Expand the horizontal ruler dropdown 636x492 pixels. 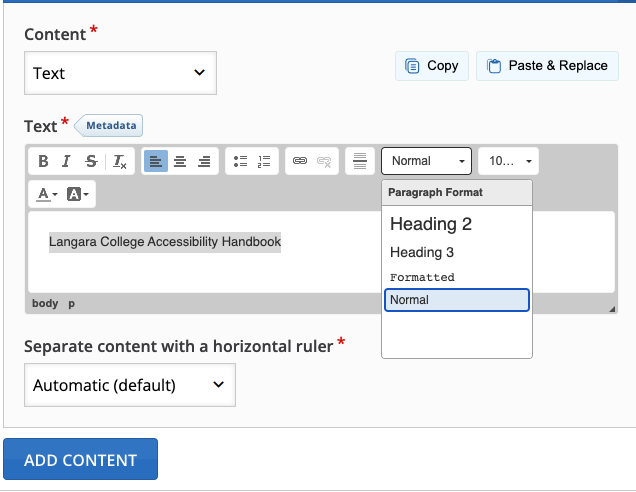(129, 385)
